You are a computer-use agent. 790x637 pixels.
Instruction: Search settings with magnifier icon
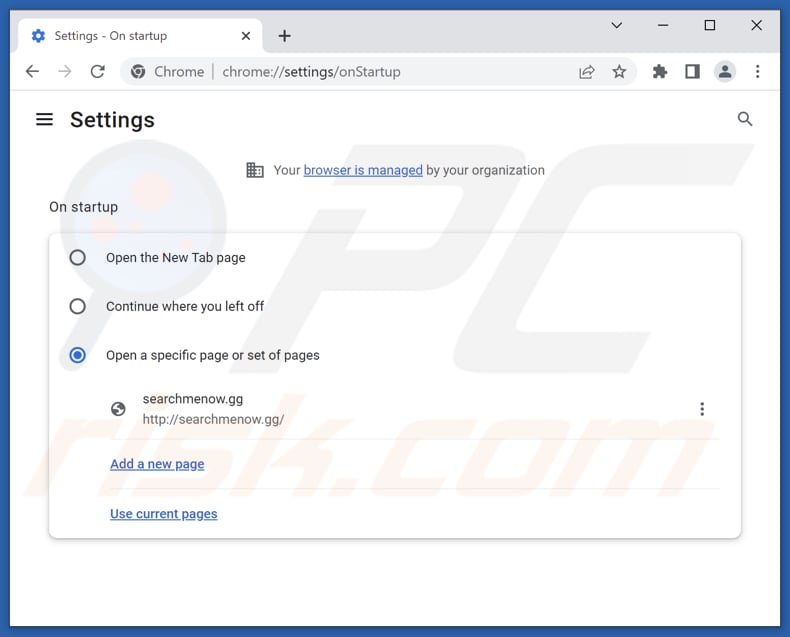coord(745,119)
